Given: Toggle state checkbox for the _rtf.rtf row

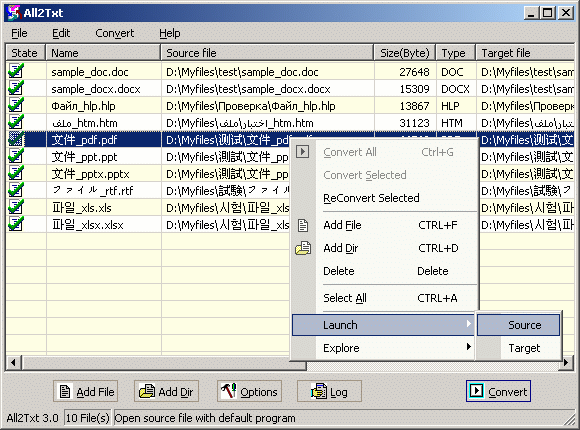Looking at the screenshot, I should click(16, 190).
